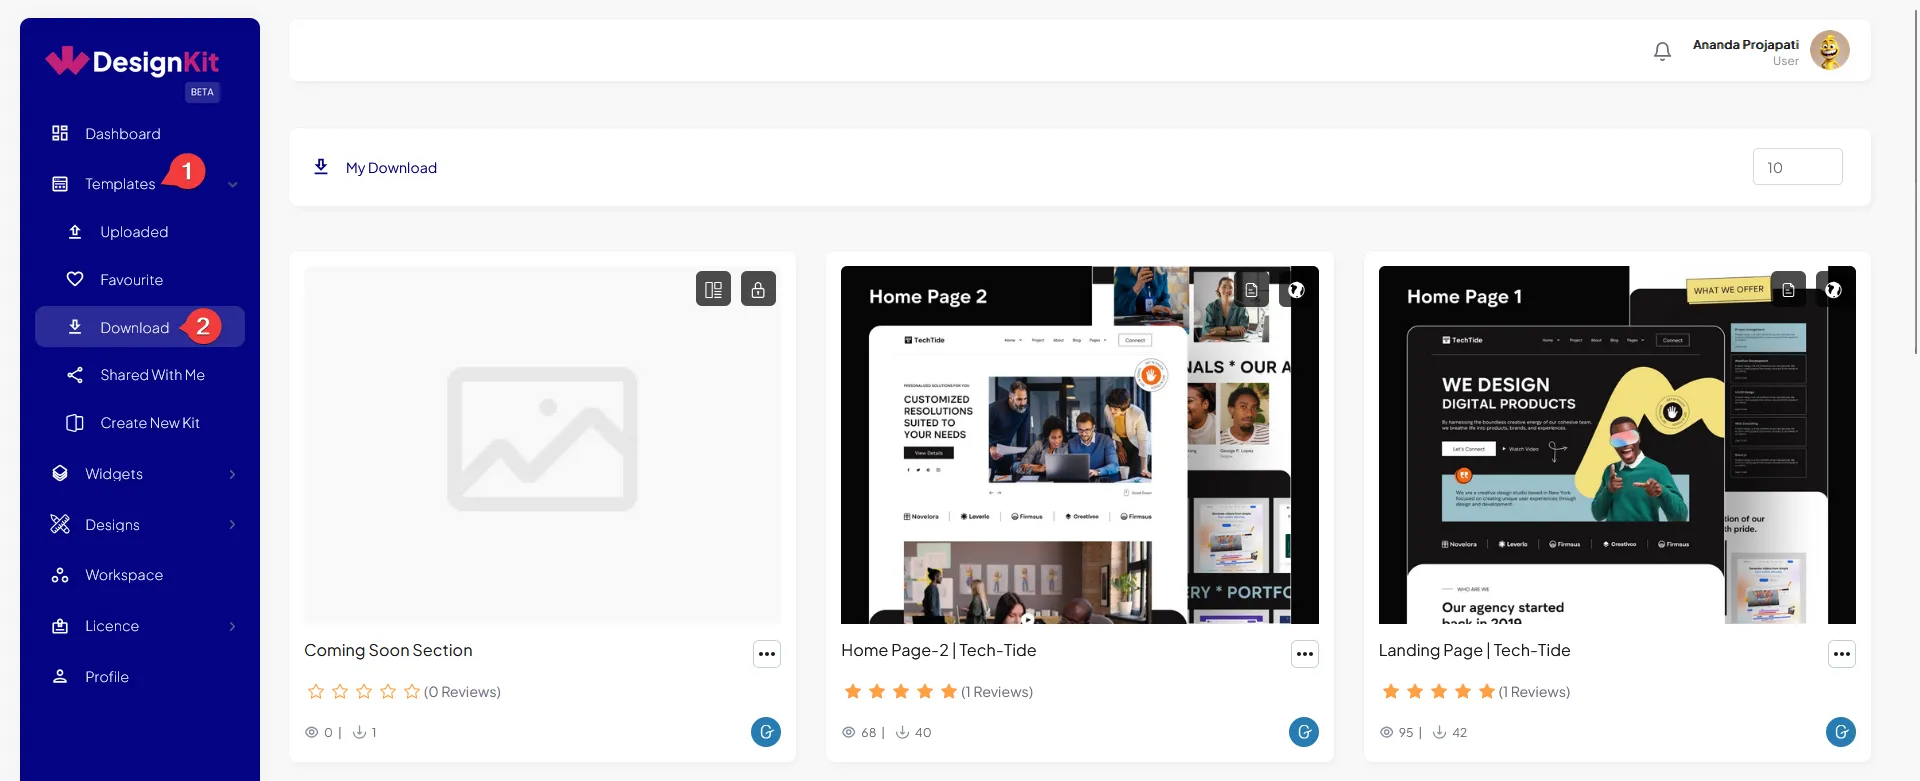Open Create New Kit page
The width and height of the screenshot is (1920, 781).
pos(140,423)
